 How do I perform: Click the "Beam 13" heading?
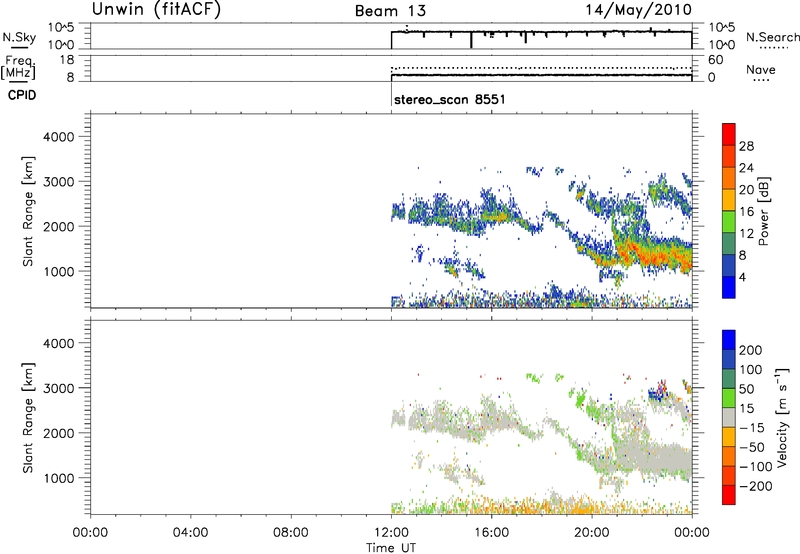(390, 11)
